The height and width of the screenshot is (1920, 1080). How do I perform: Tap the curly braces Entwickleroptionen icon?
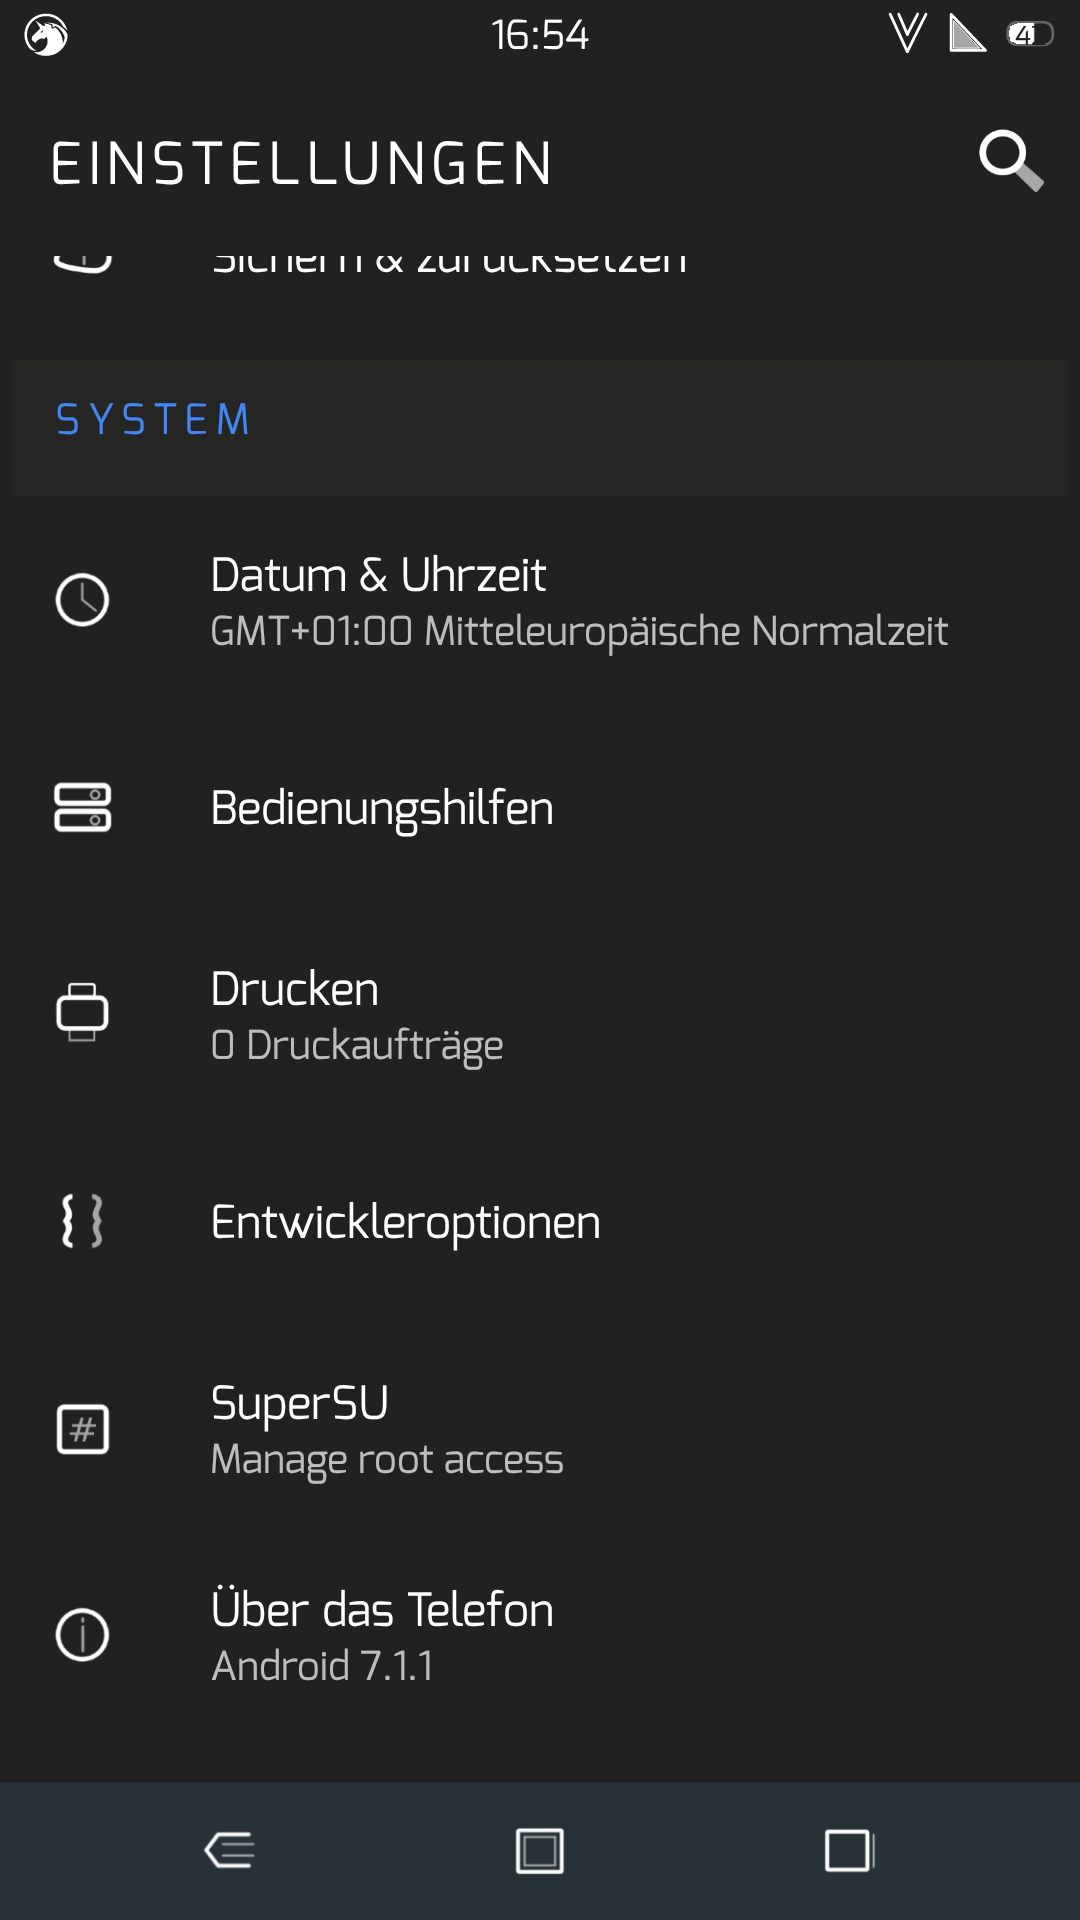[x=82, y=1221]
